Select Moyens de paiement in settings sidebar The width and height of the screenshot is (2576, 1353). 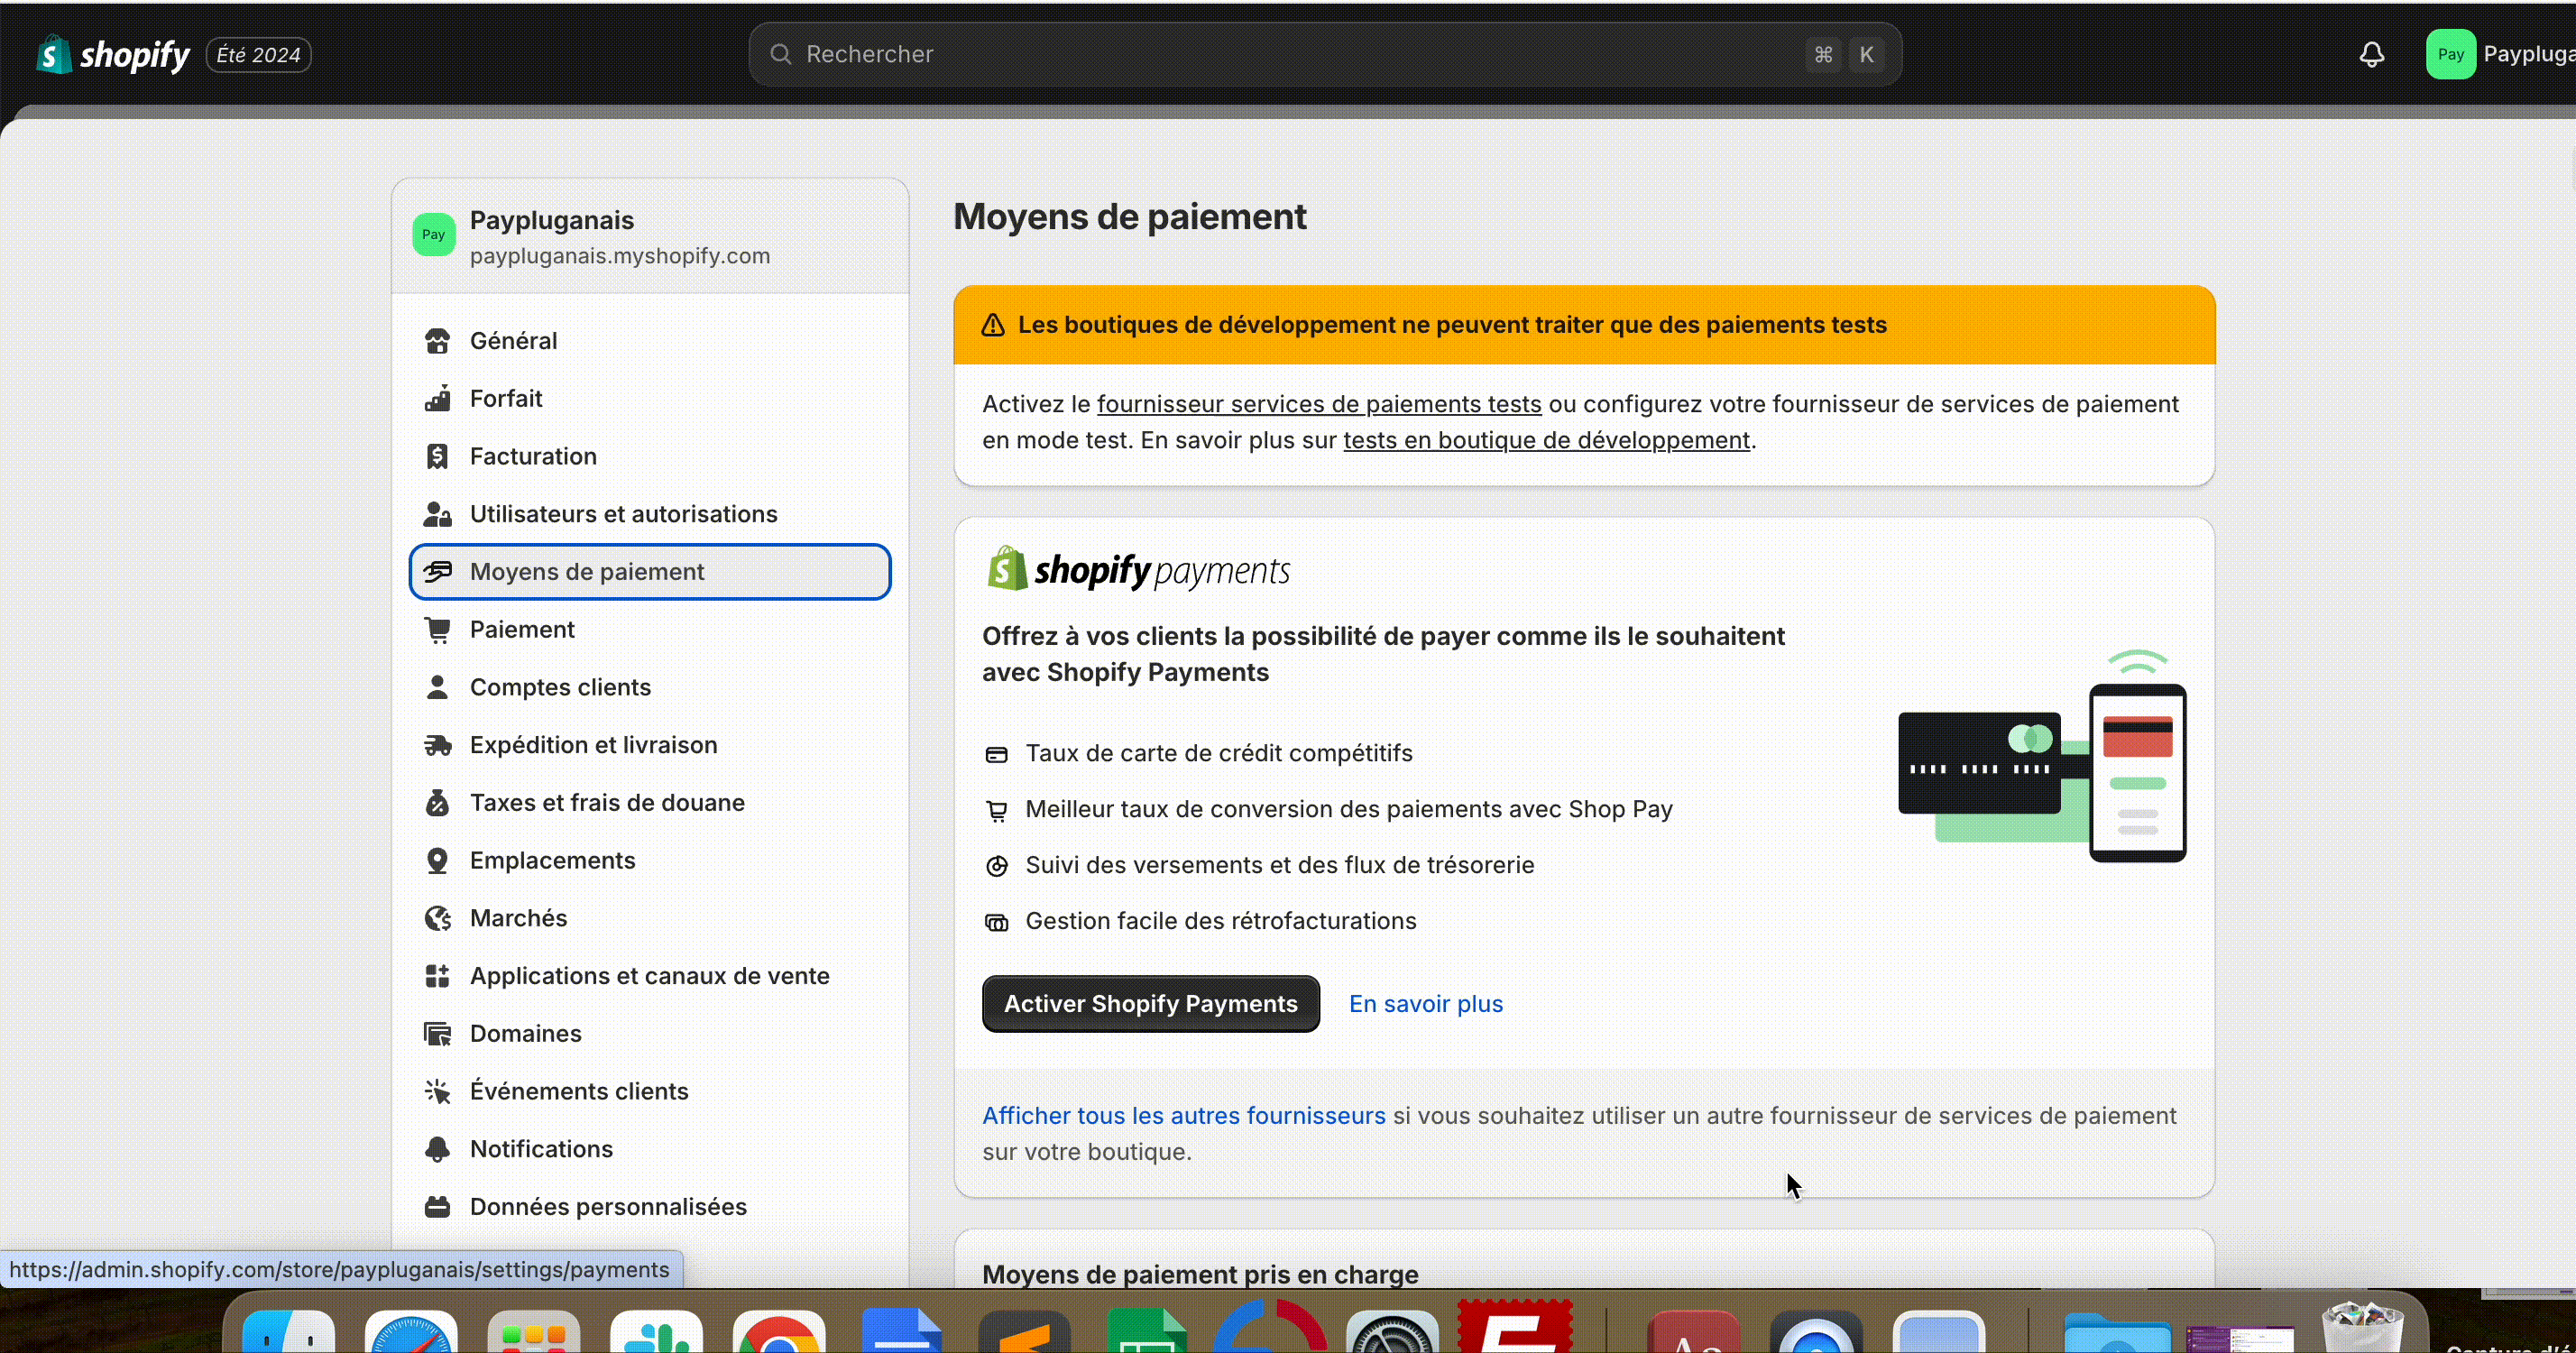650,572
